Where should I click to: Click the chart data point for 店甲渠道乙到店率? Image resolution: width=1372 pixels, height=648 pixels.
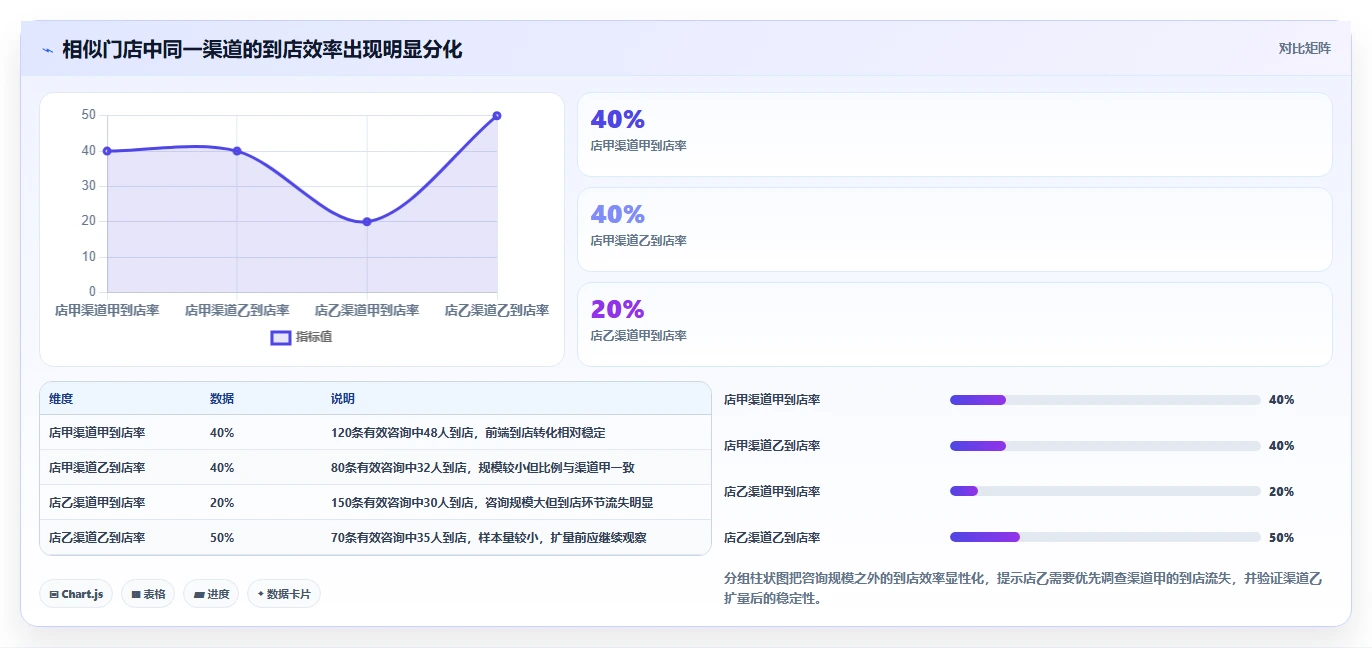(237, 151)
